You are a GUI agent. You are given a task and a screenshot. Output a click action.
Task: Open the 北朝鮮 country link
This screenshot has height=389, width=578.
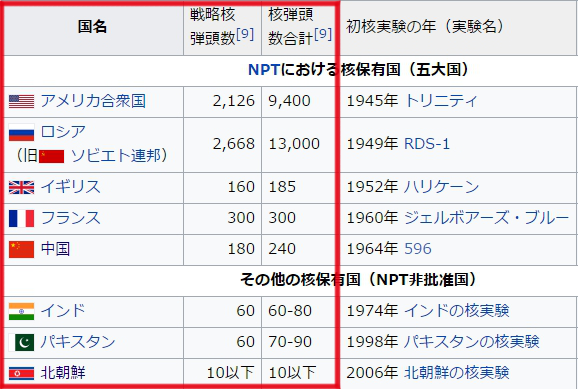pyautogui.click(x=63, y=372)
